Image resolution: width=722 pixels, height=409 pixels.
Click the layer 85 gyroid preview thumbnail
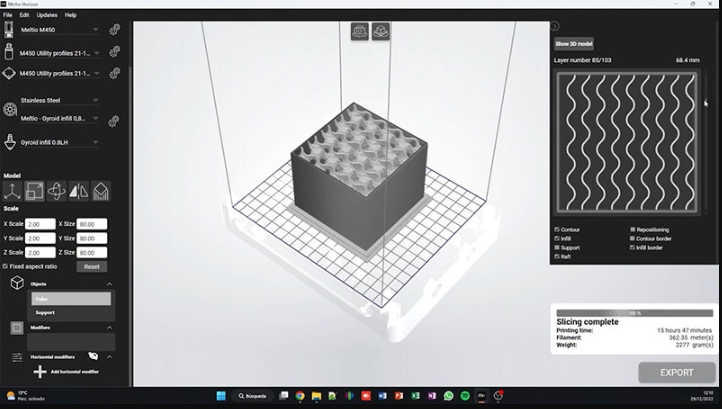tap(627, 142)
